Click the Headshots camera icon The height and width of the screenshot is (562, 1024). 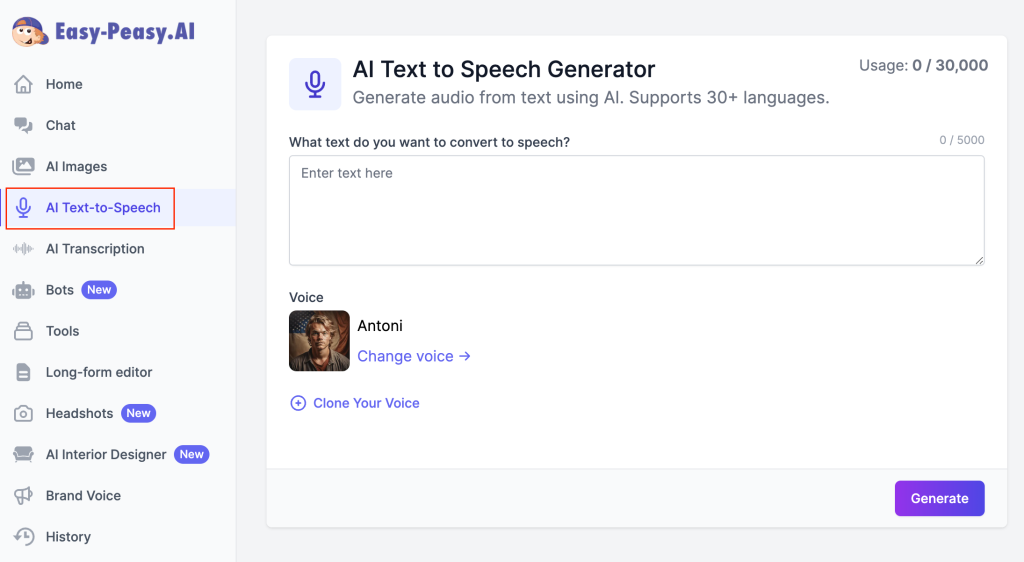pos(23,413)
